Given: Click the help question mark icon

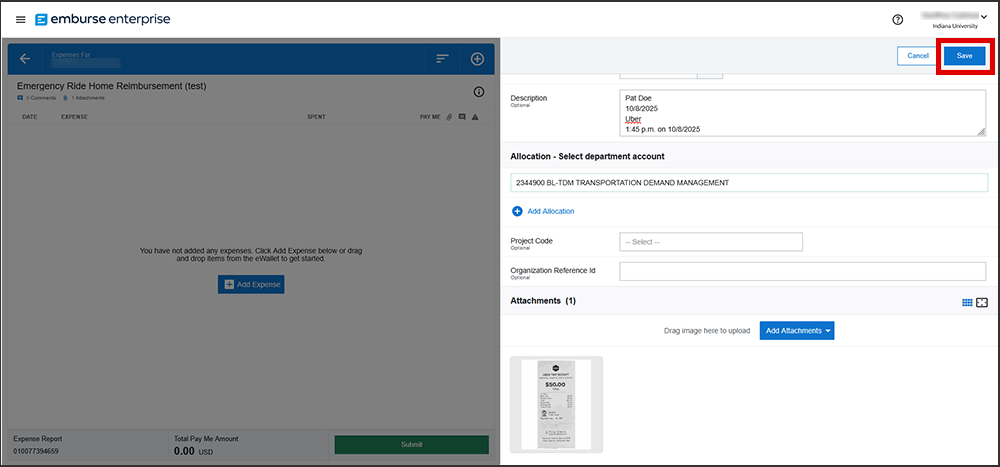Looking at the screenshot, I should [897, 20].
